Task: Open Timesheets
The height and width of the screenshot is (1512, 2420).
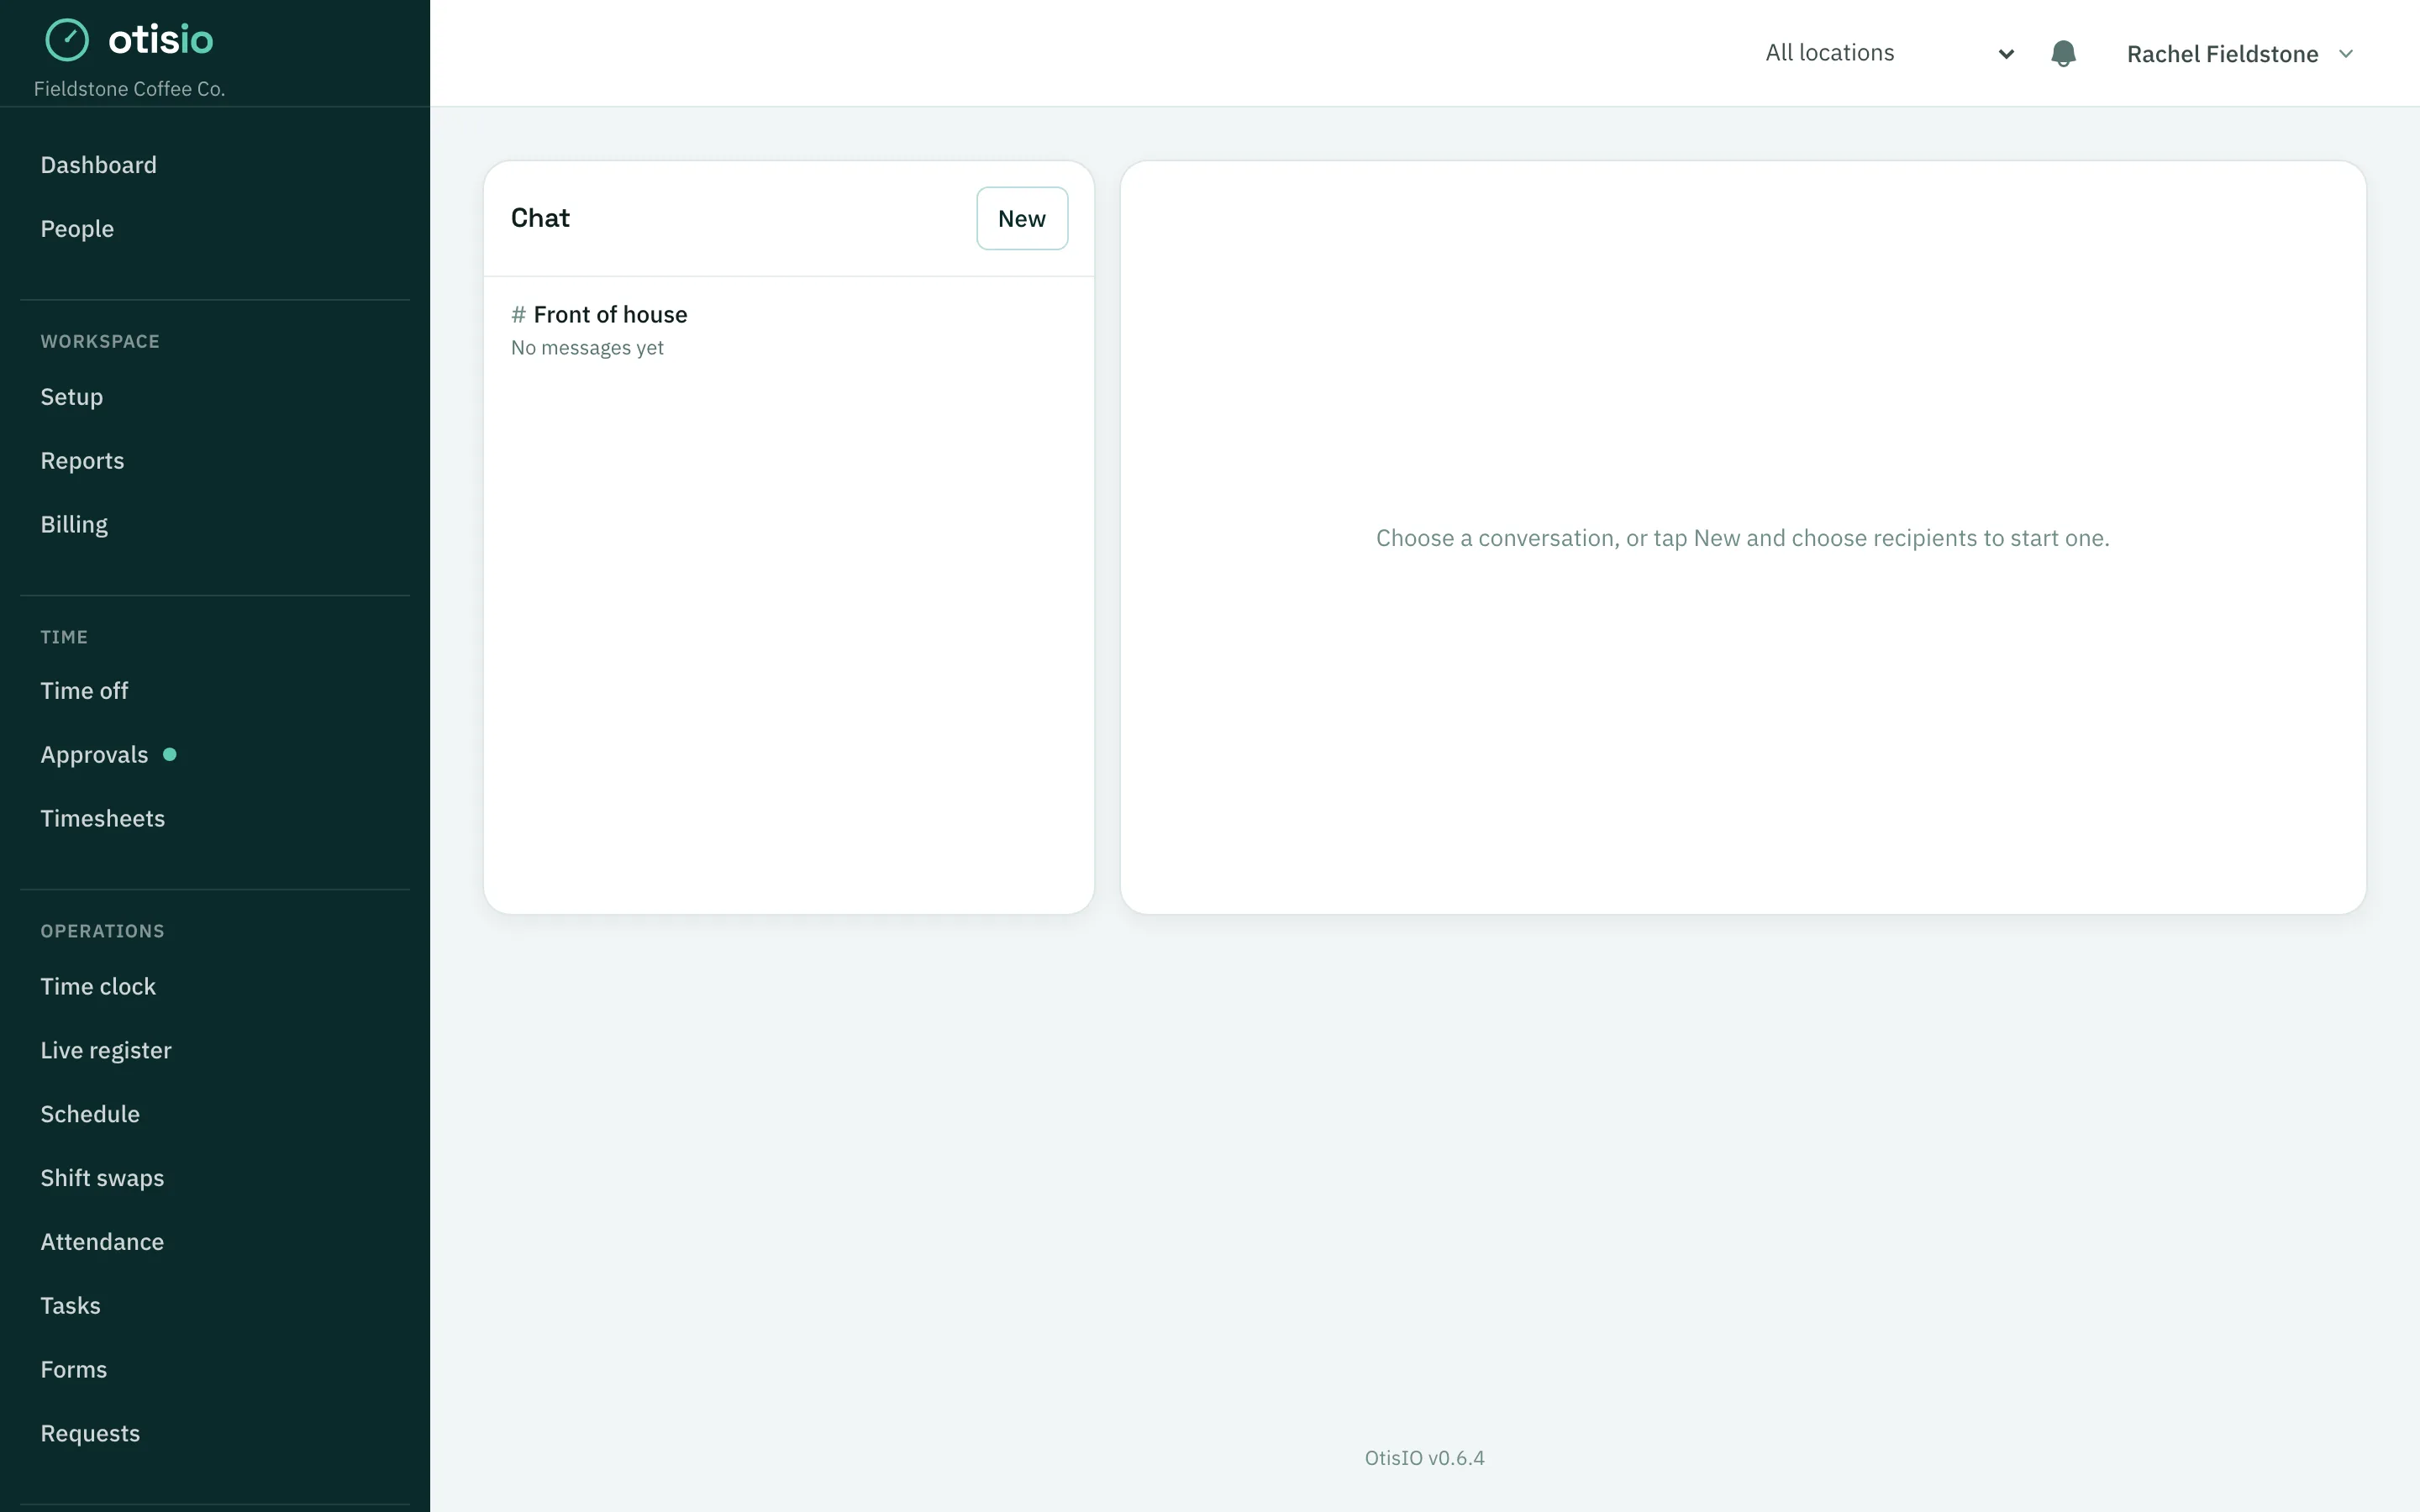Action: coord(102,819)
